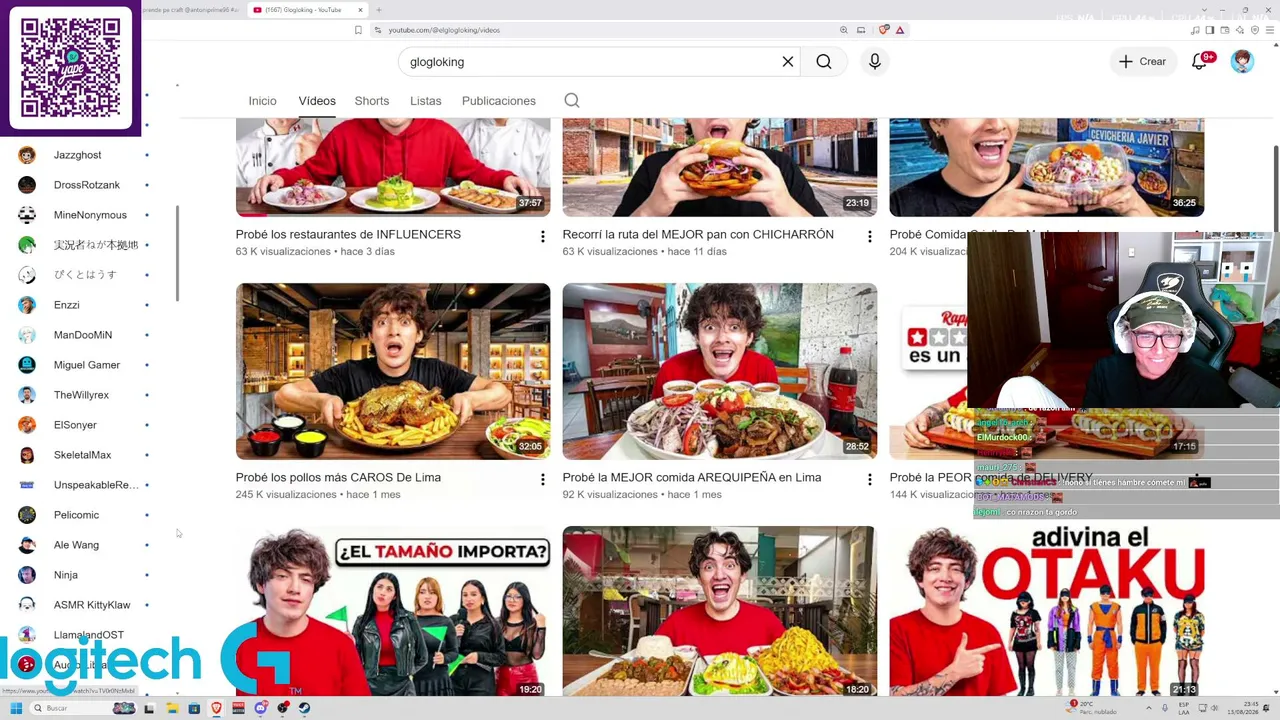The height and width of the screenshot is (720, 1280).
Task: Close the Glogloking YouTube tab
Action: pos(360,10)
